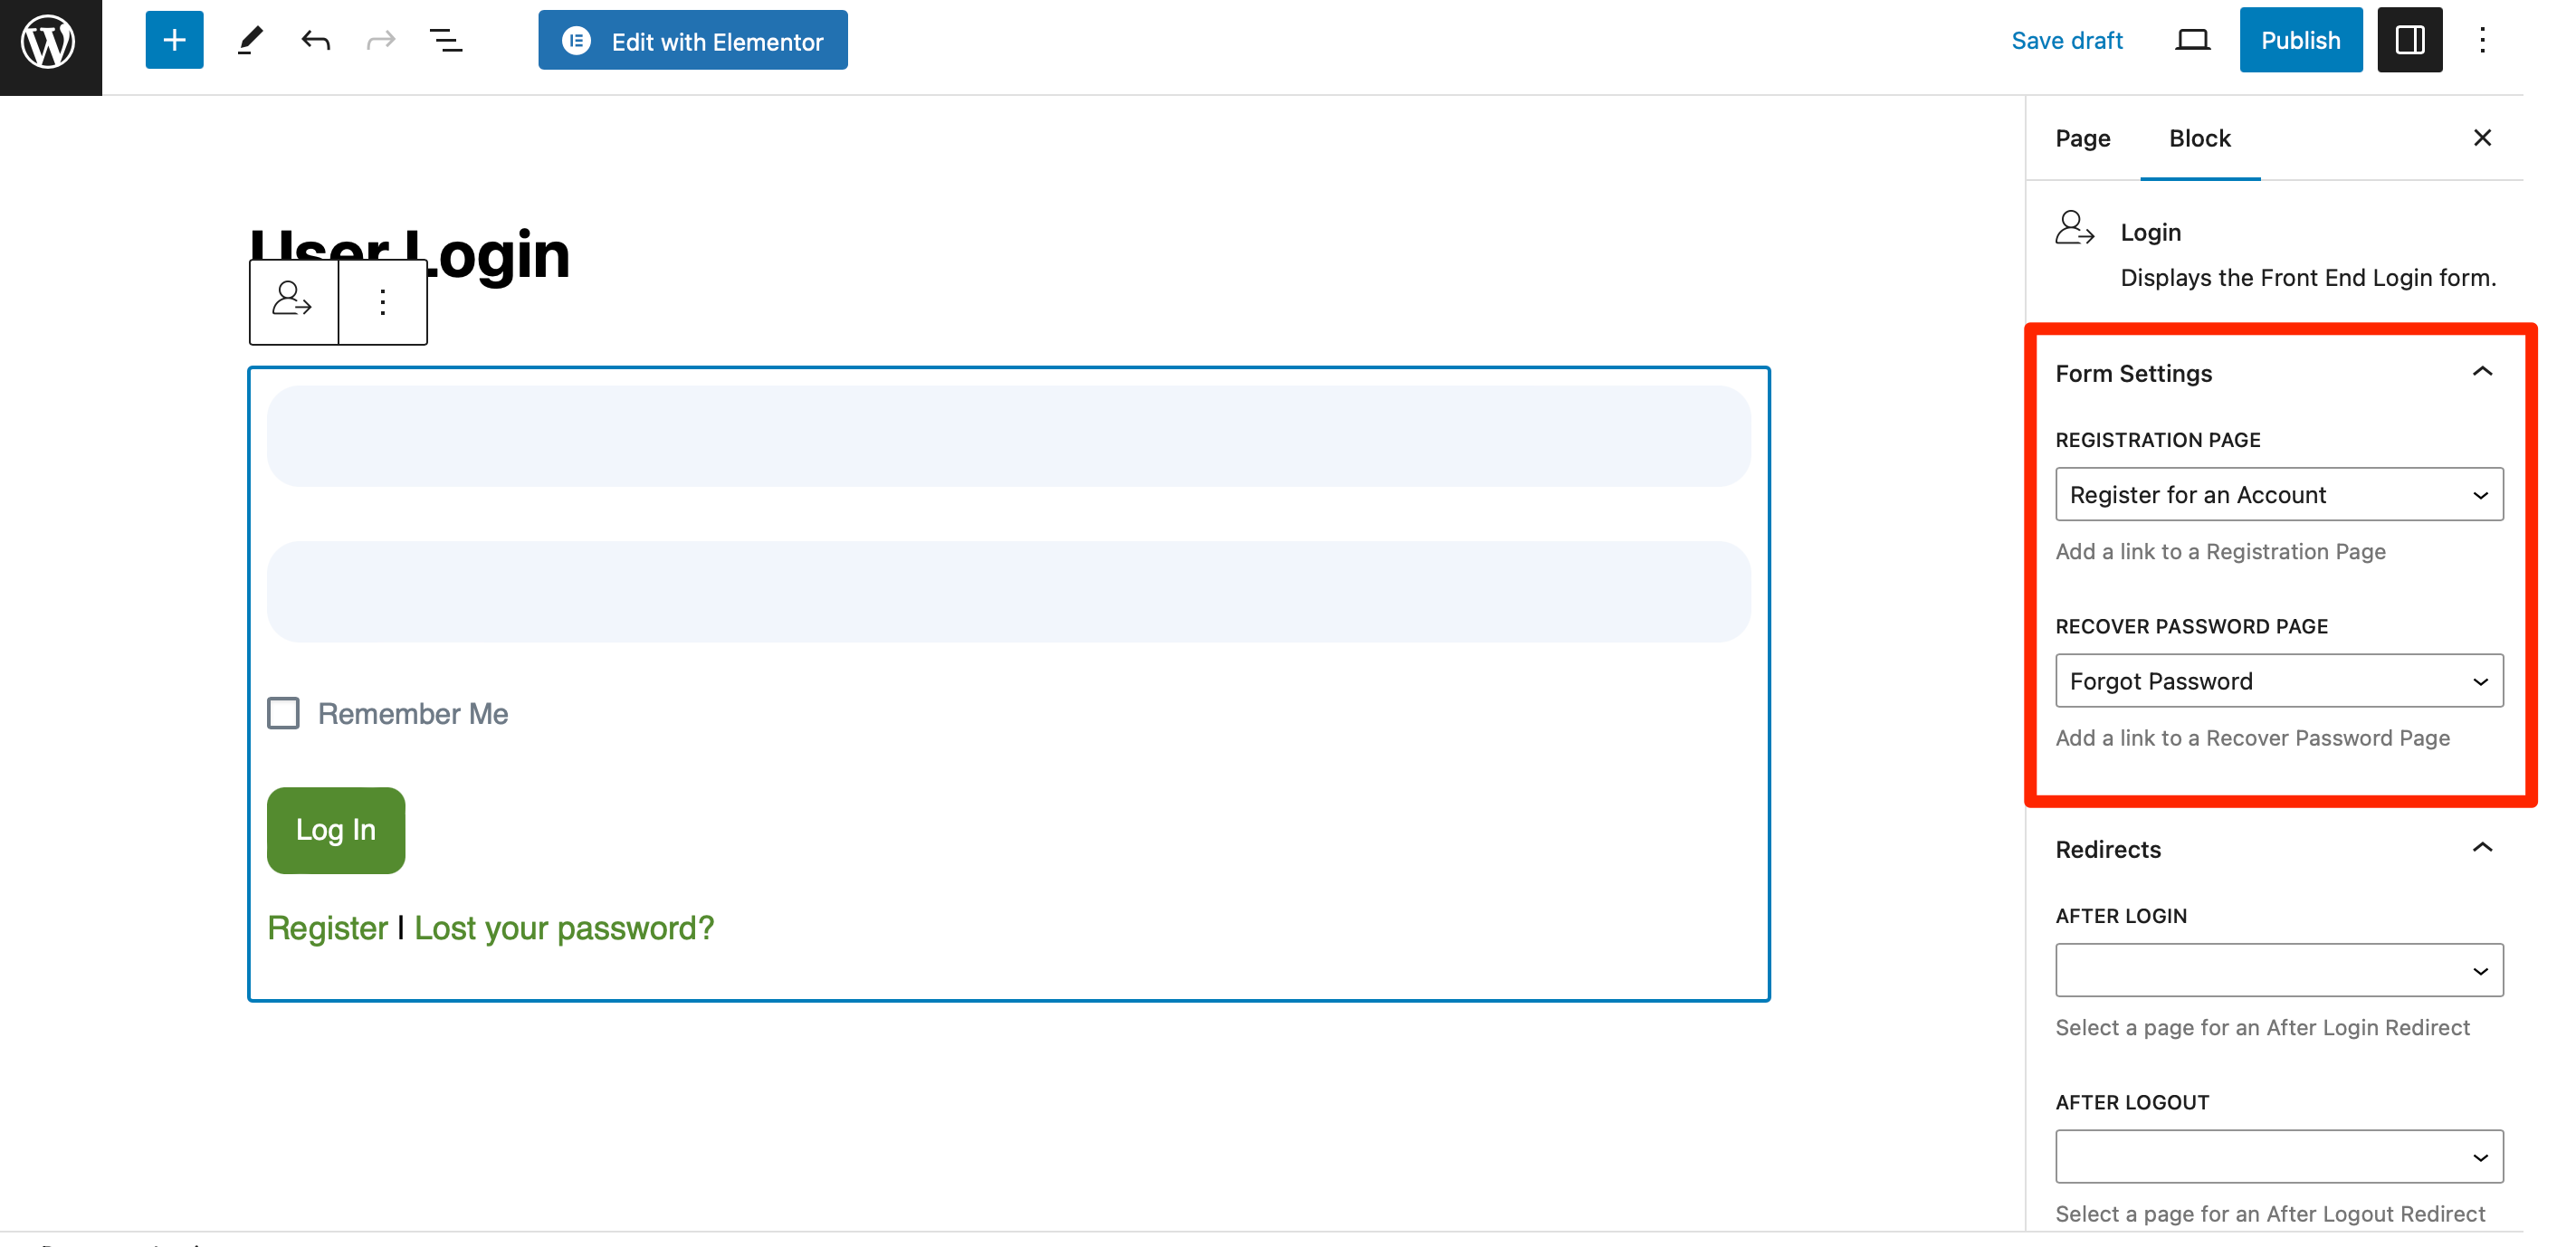Screen dimensions: 2576x1247
Task: Open the block inserter plus button
Action: pyautogui.click(x=174, y=41)
